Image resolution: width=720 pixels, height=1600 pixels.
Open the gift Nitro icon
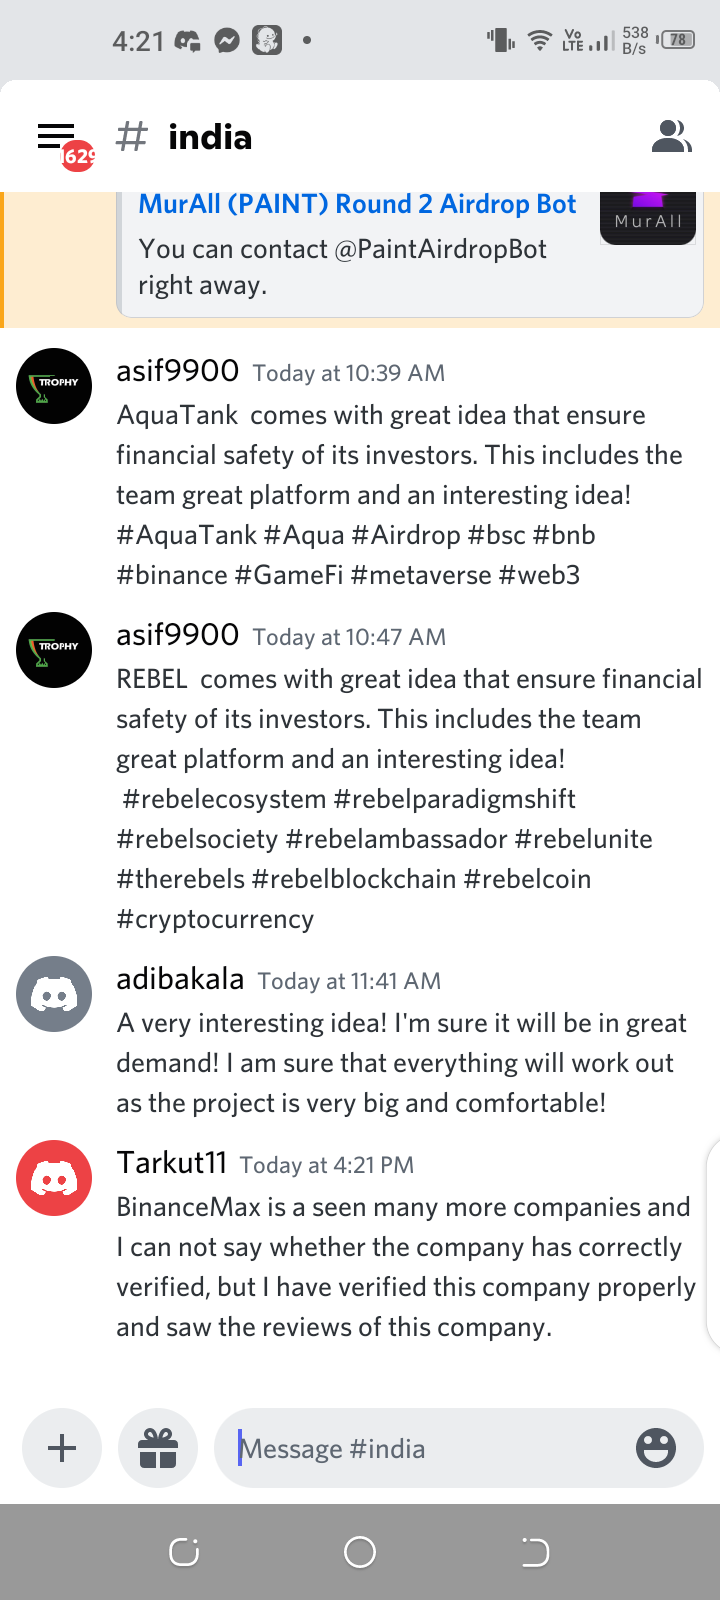point(158,1448)
